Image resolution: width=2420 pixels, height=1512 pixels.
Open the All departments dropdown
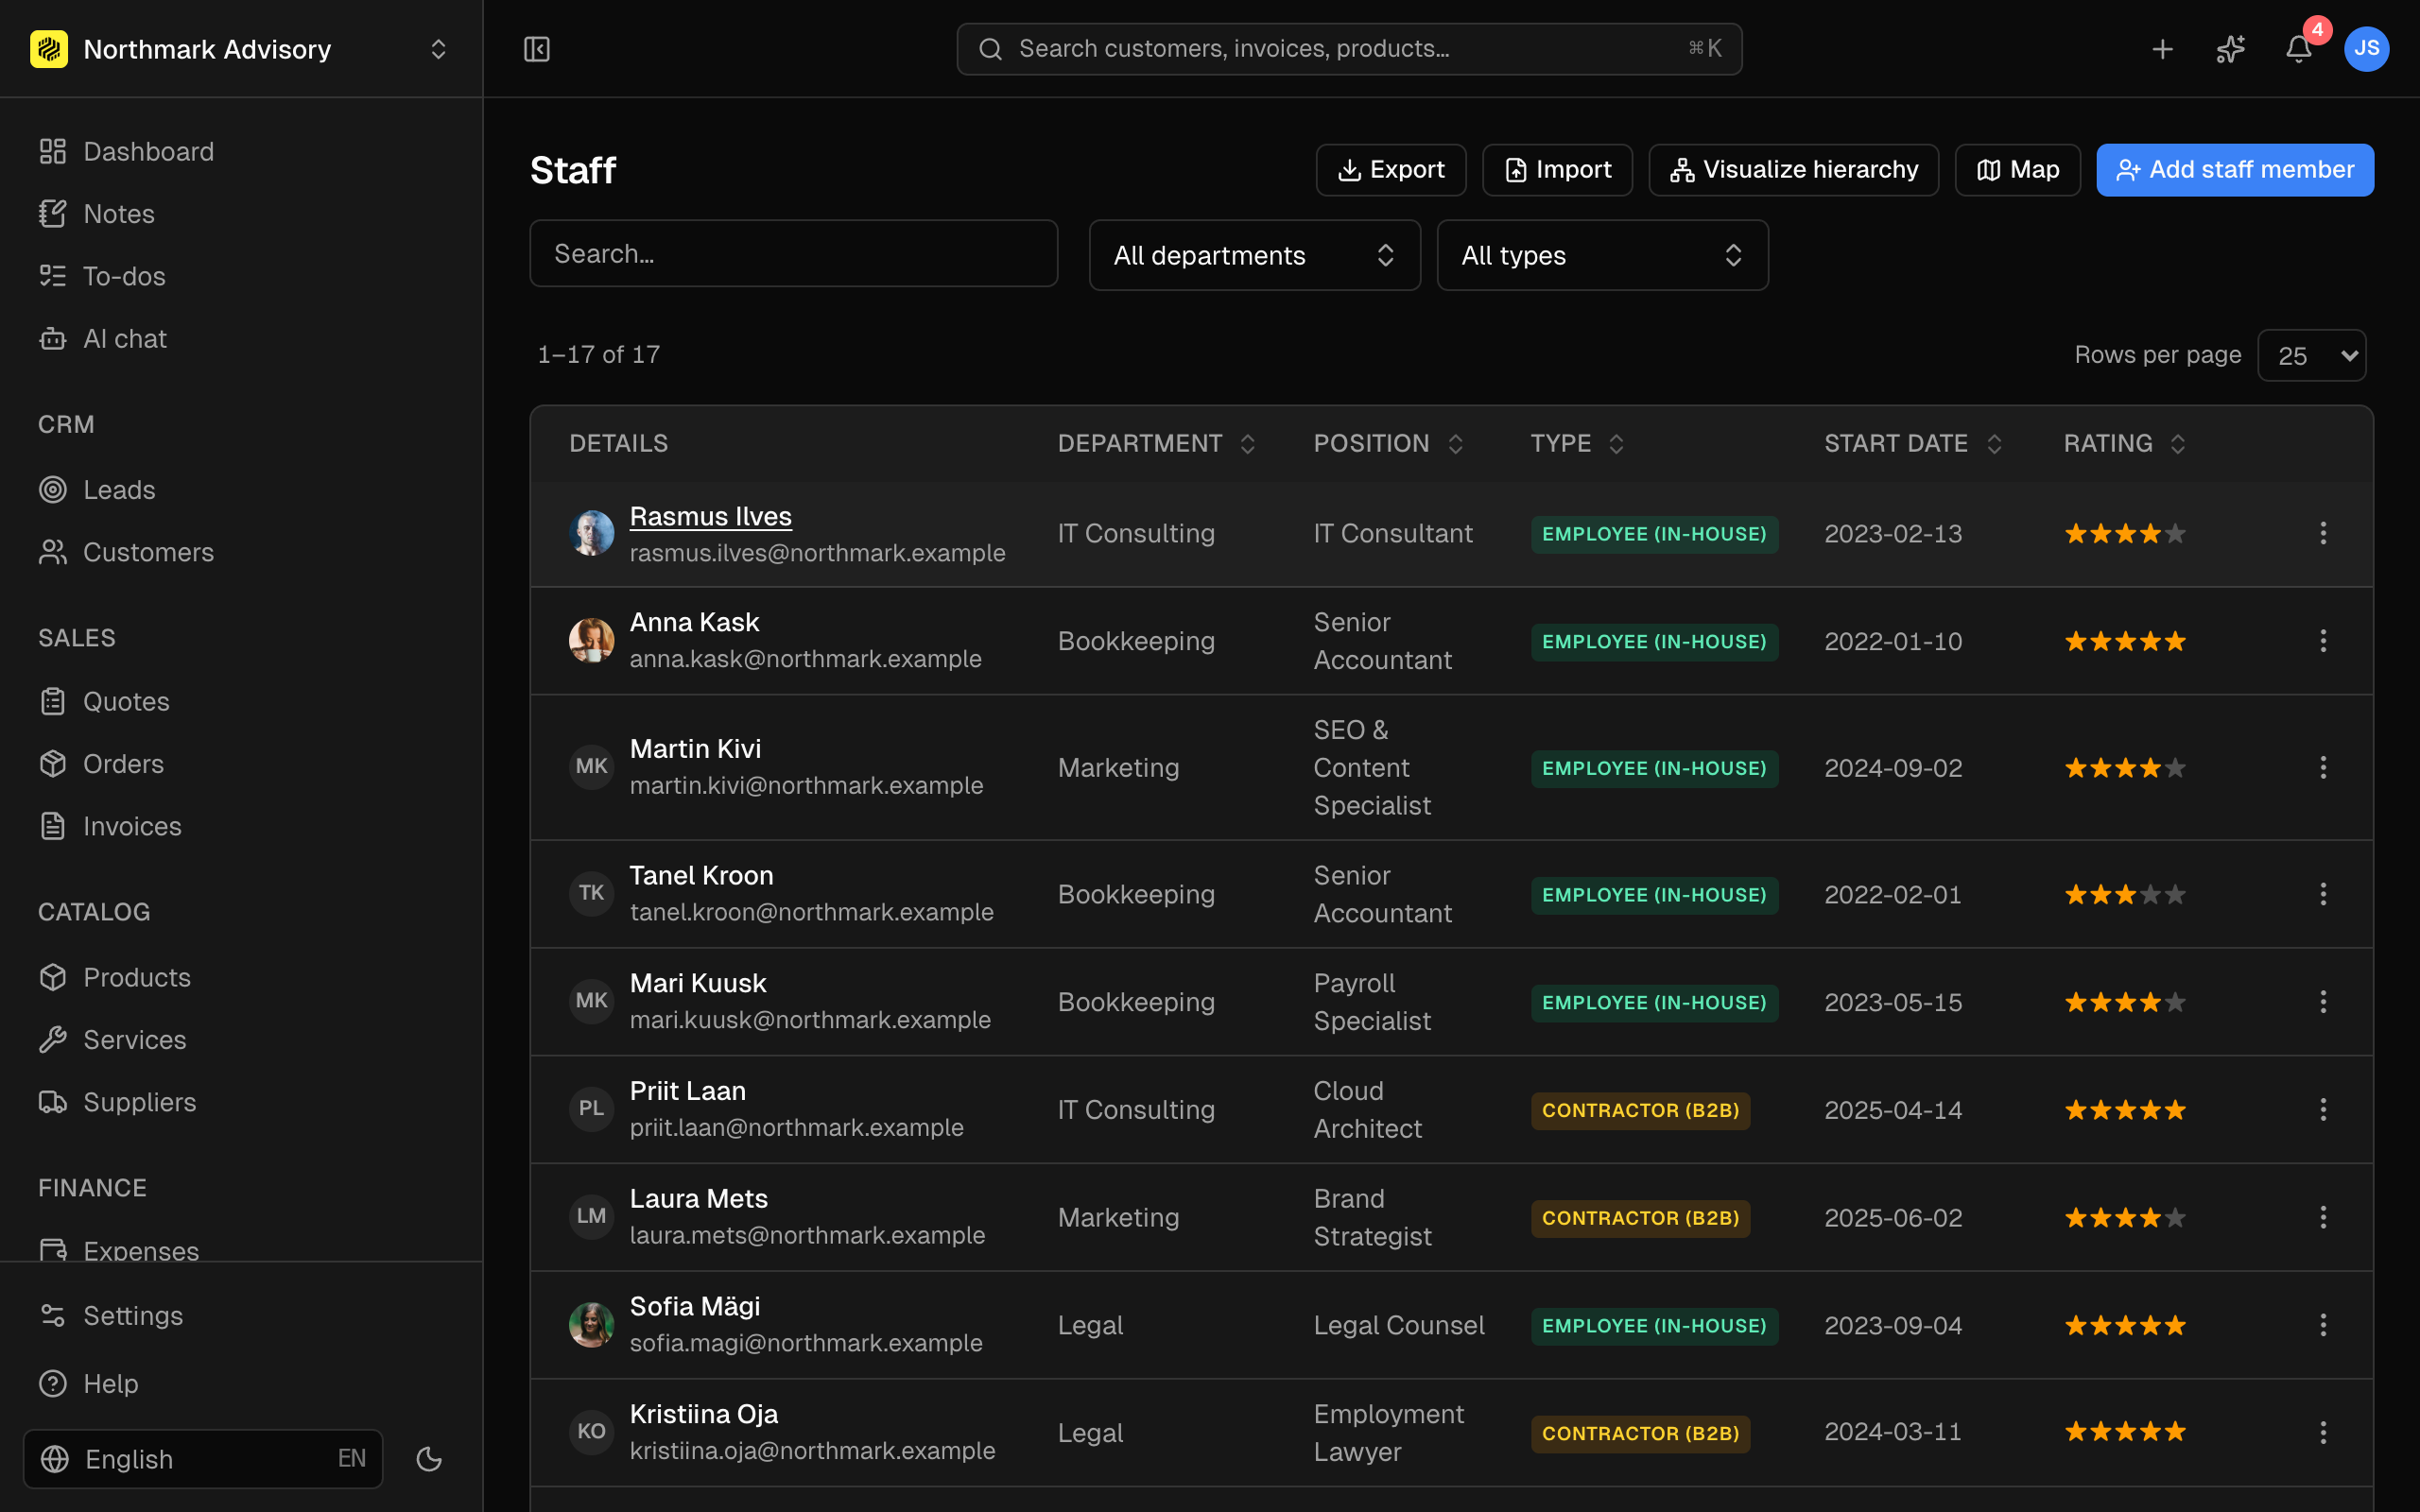1254,255
